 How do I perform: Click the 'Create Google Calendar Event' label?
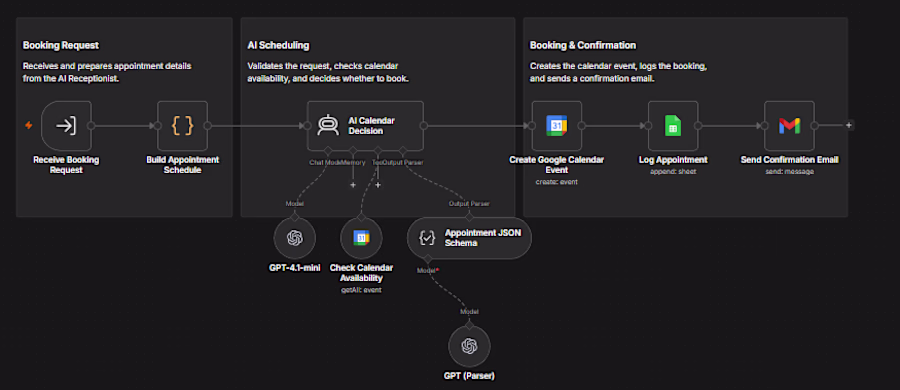point(557,164)
